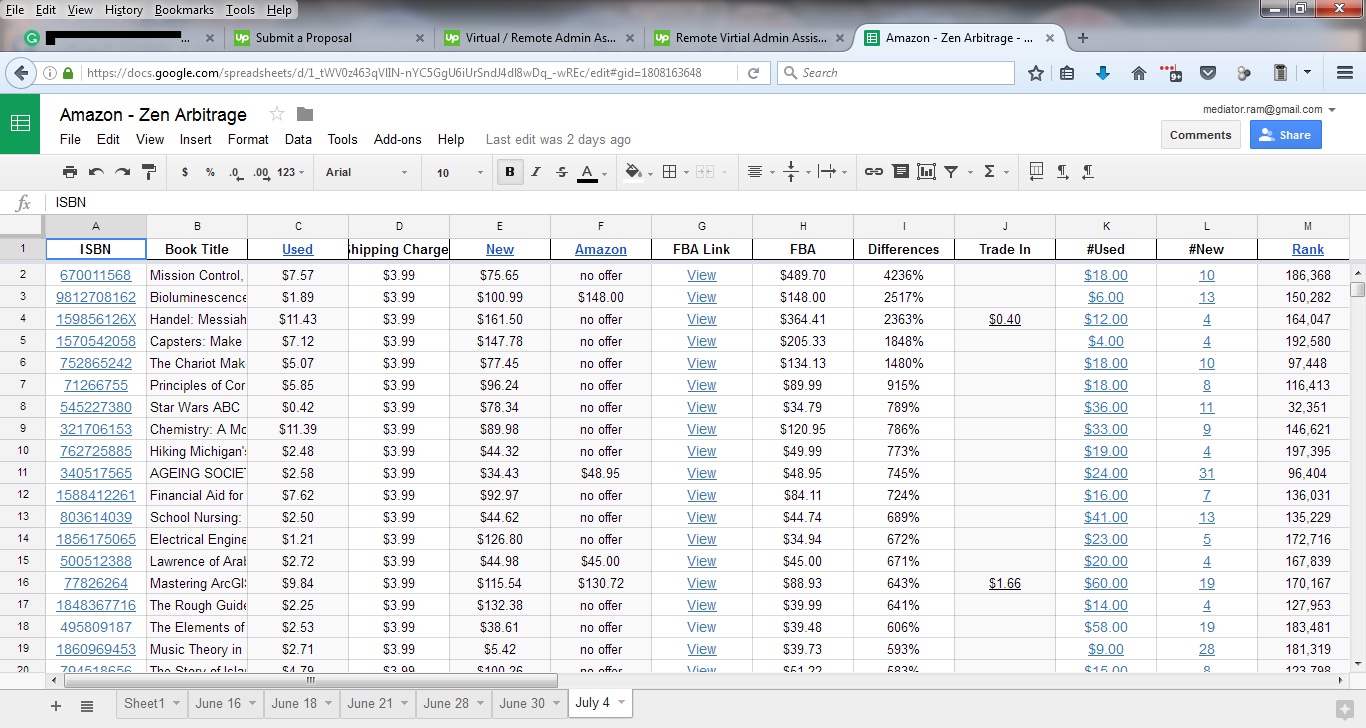1366x728 pixels.
Task: Open Firefox downloads arrow
Action: (1103, 73)
